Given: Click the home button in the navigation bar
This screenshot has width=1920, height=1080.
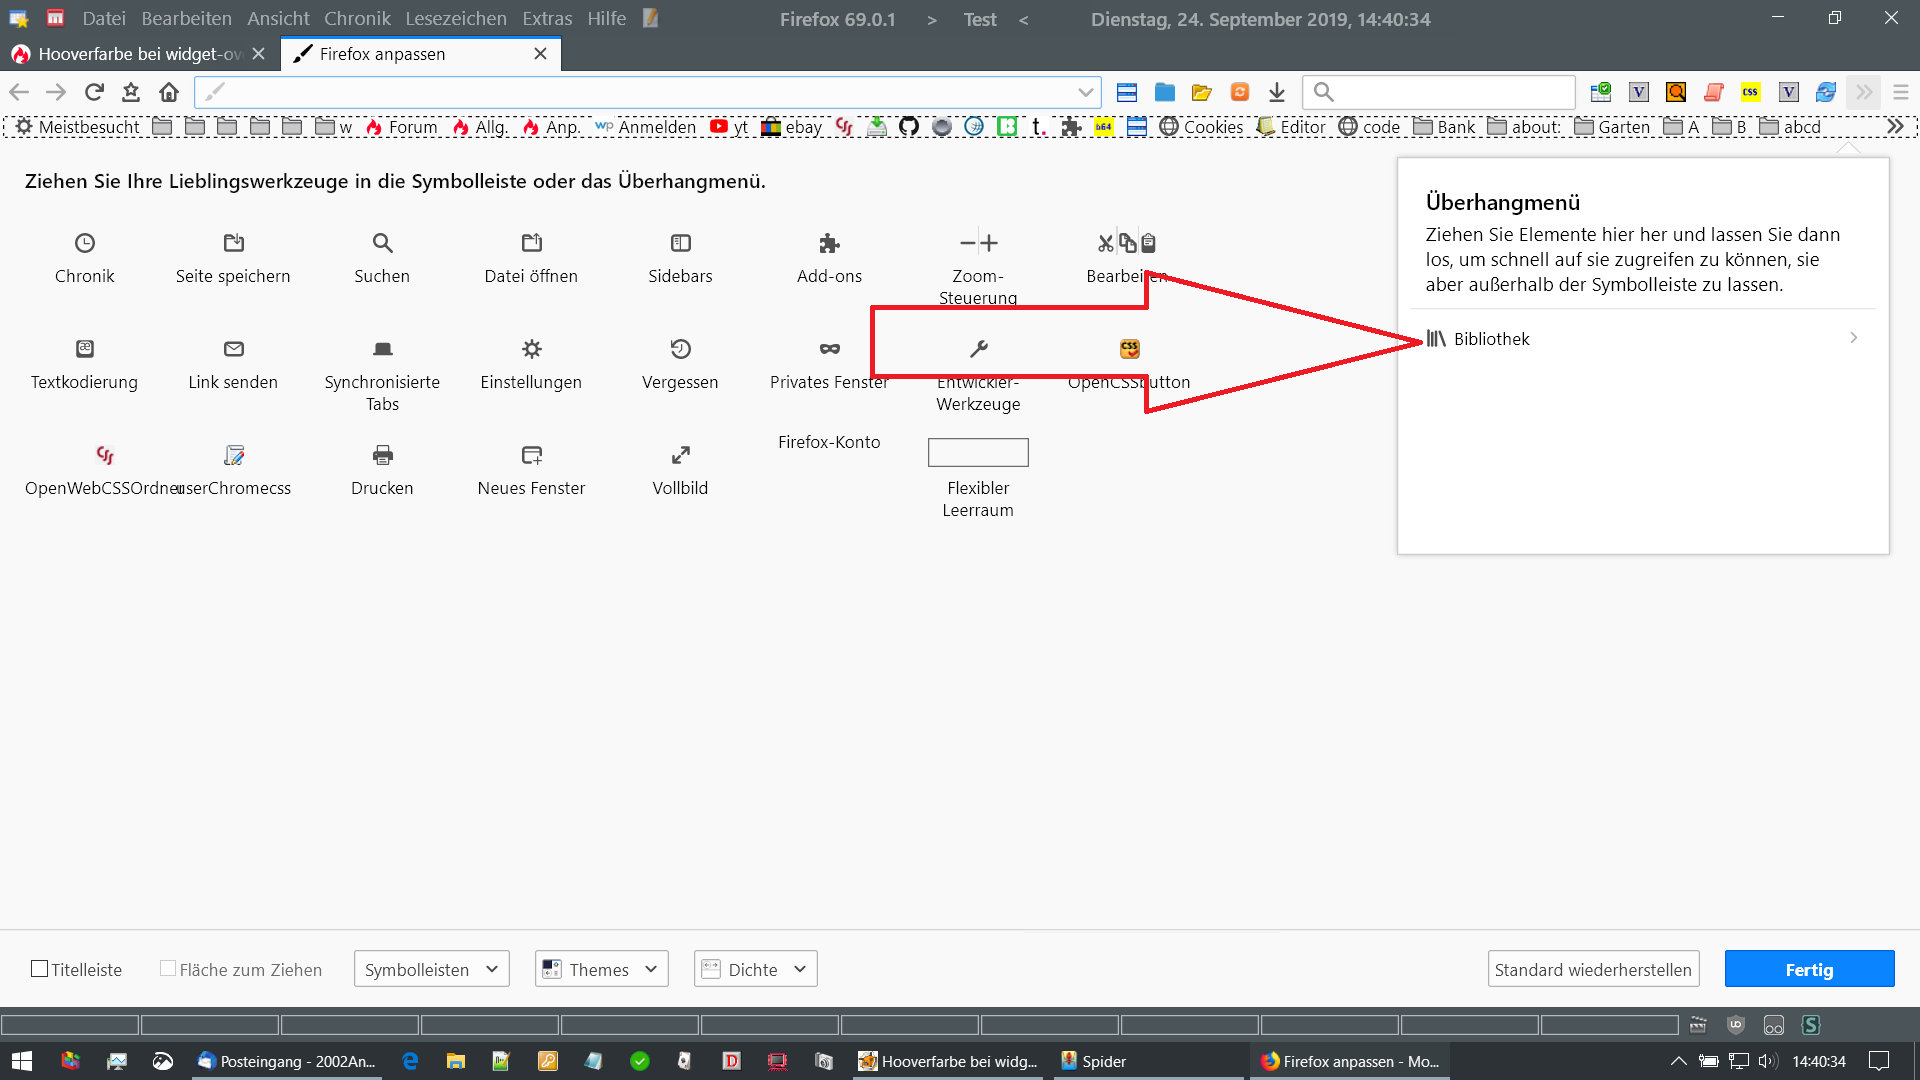Looking at the screenshot, I should coord(169,92).
